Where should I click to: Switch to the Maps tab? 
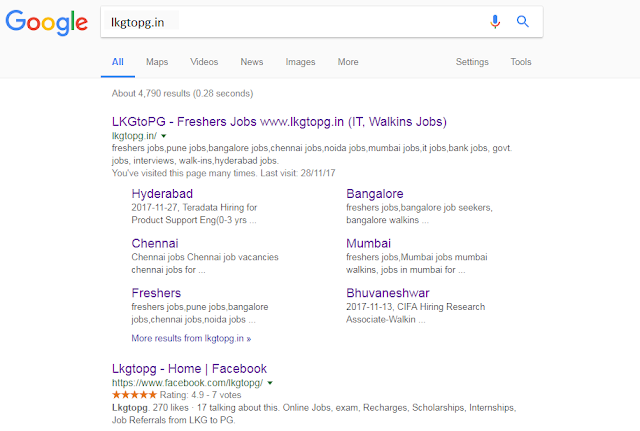pos(157,62)
